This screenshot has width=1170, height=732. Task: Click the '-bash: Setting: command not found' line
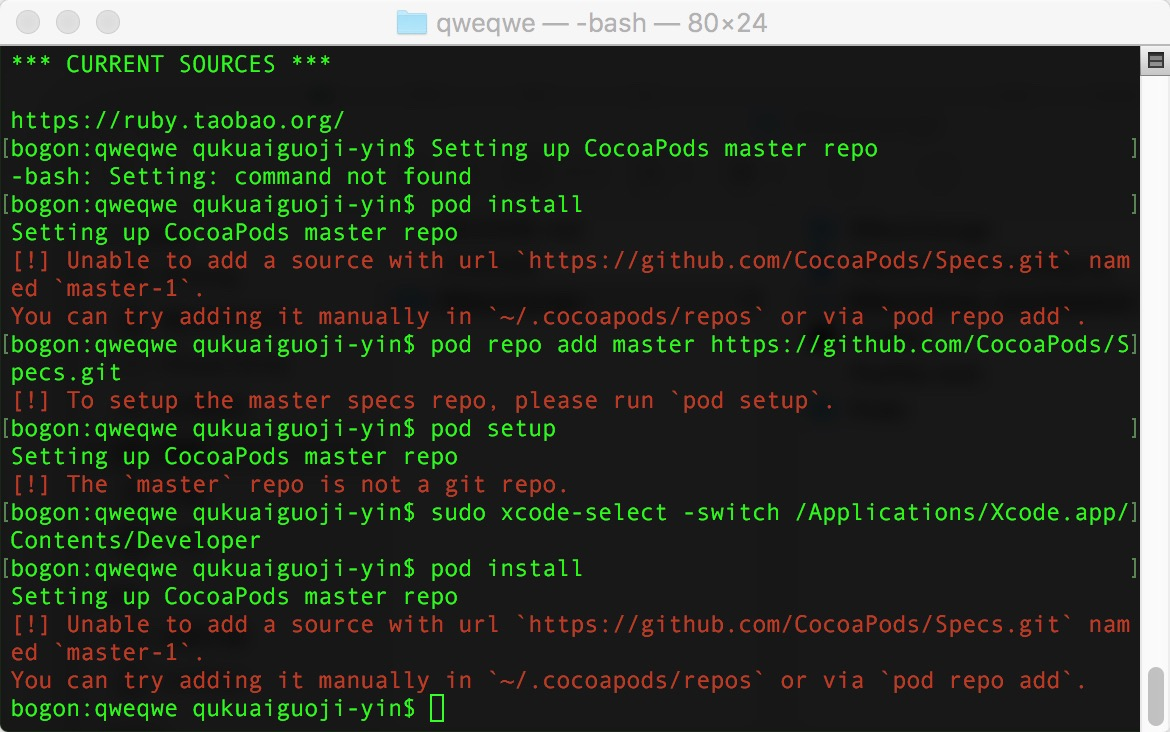pos(241,176)
